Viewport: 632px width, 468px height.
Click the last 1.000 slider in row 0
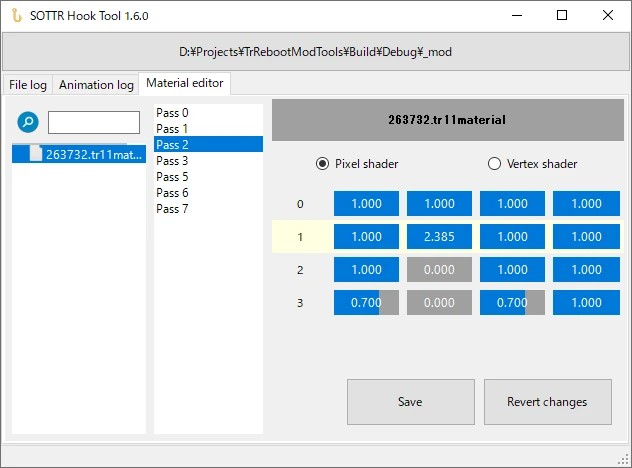[x=586, y=204]
